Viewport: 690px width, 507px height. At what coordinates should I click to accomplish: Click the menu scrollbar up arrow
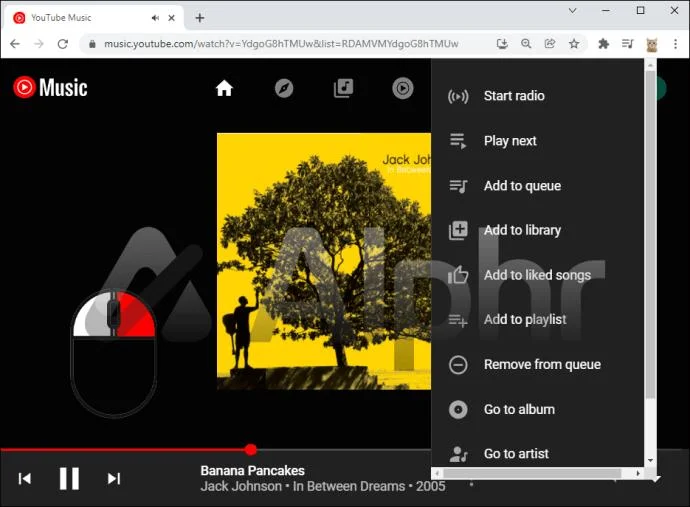pyautogui.click(x=650, y=65)
